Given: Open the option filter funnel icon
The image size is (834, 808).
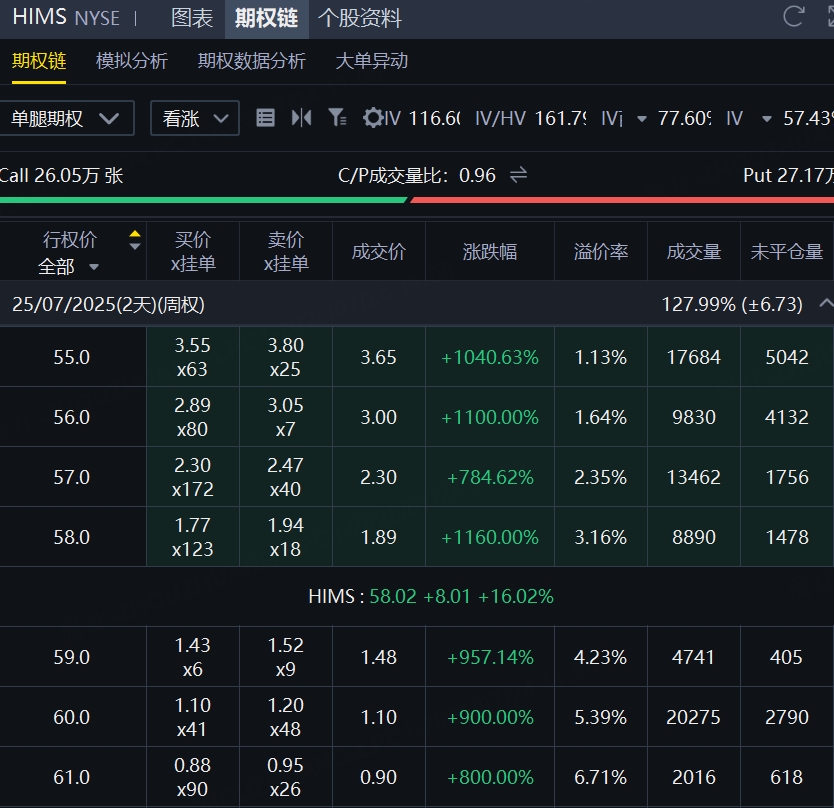Looking at the screenshot, I should 337,118.
